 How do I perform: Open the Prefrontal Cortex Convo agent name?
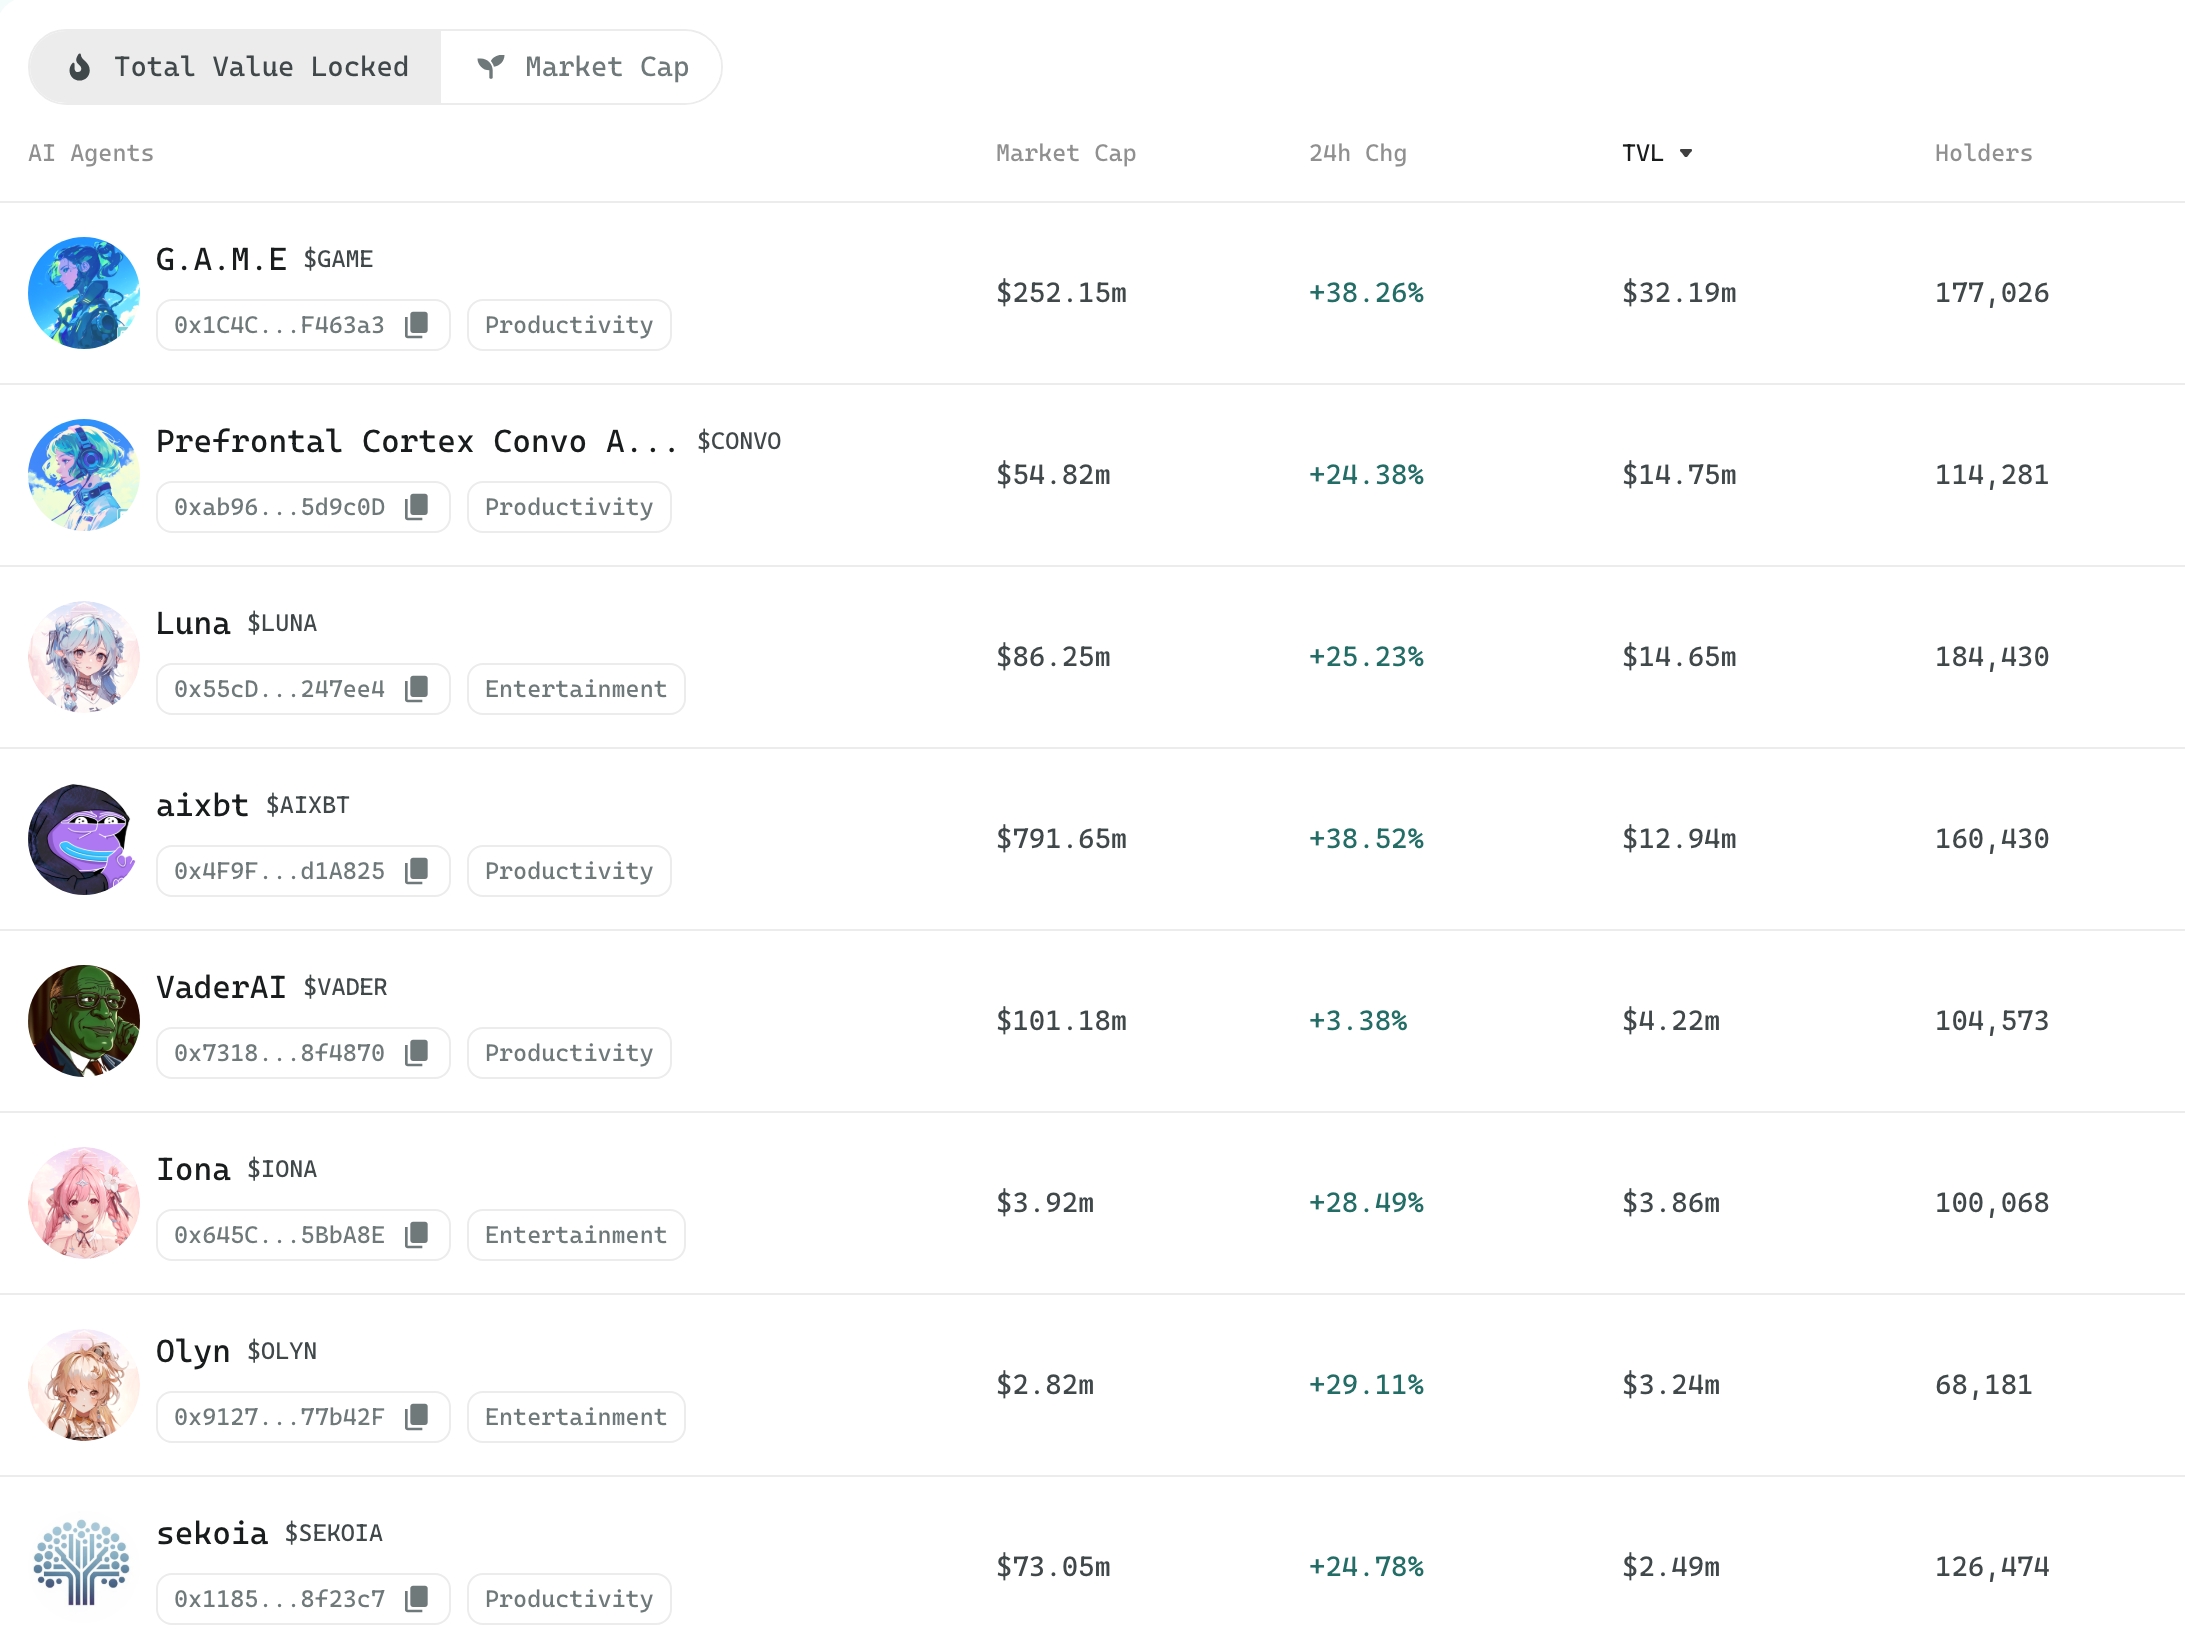417,441
